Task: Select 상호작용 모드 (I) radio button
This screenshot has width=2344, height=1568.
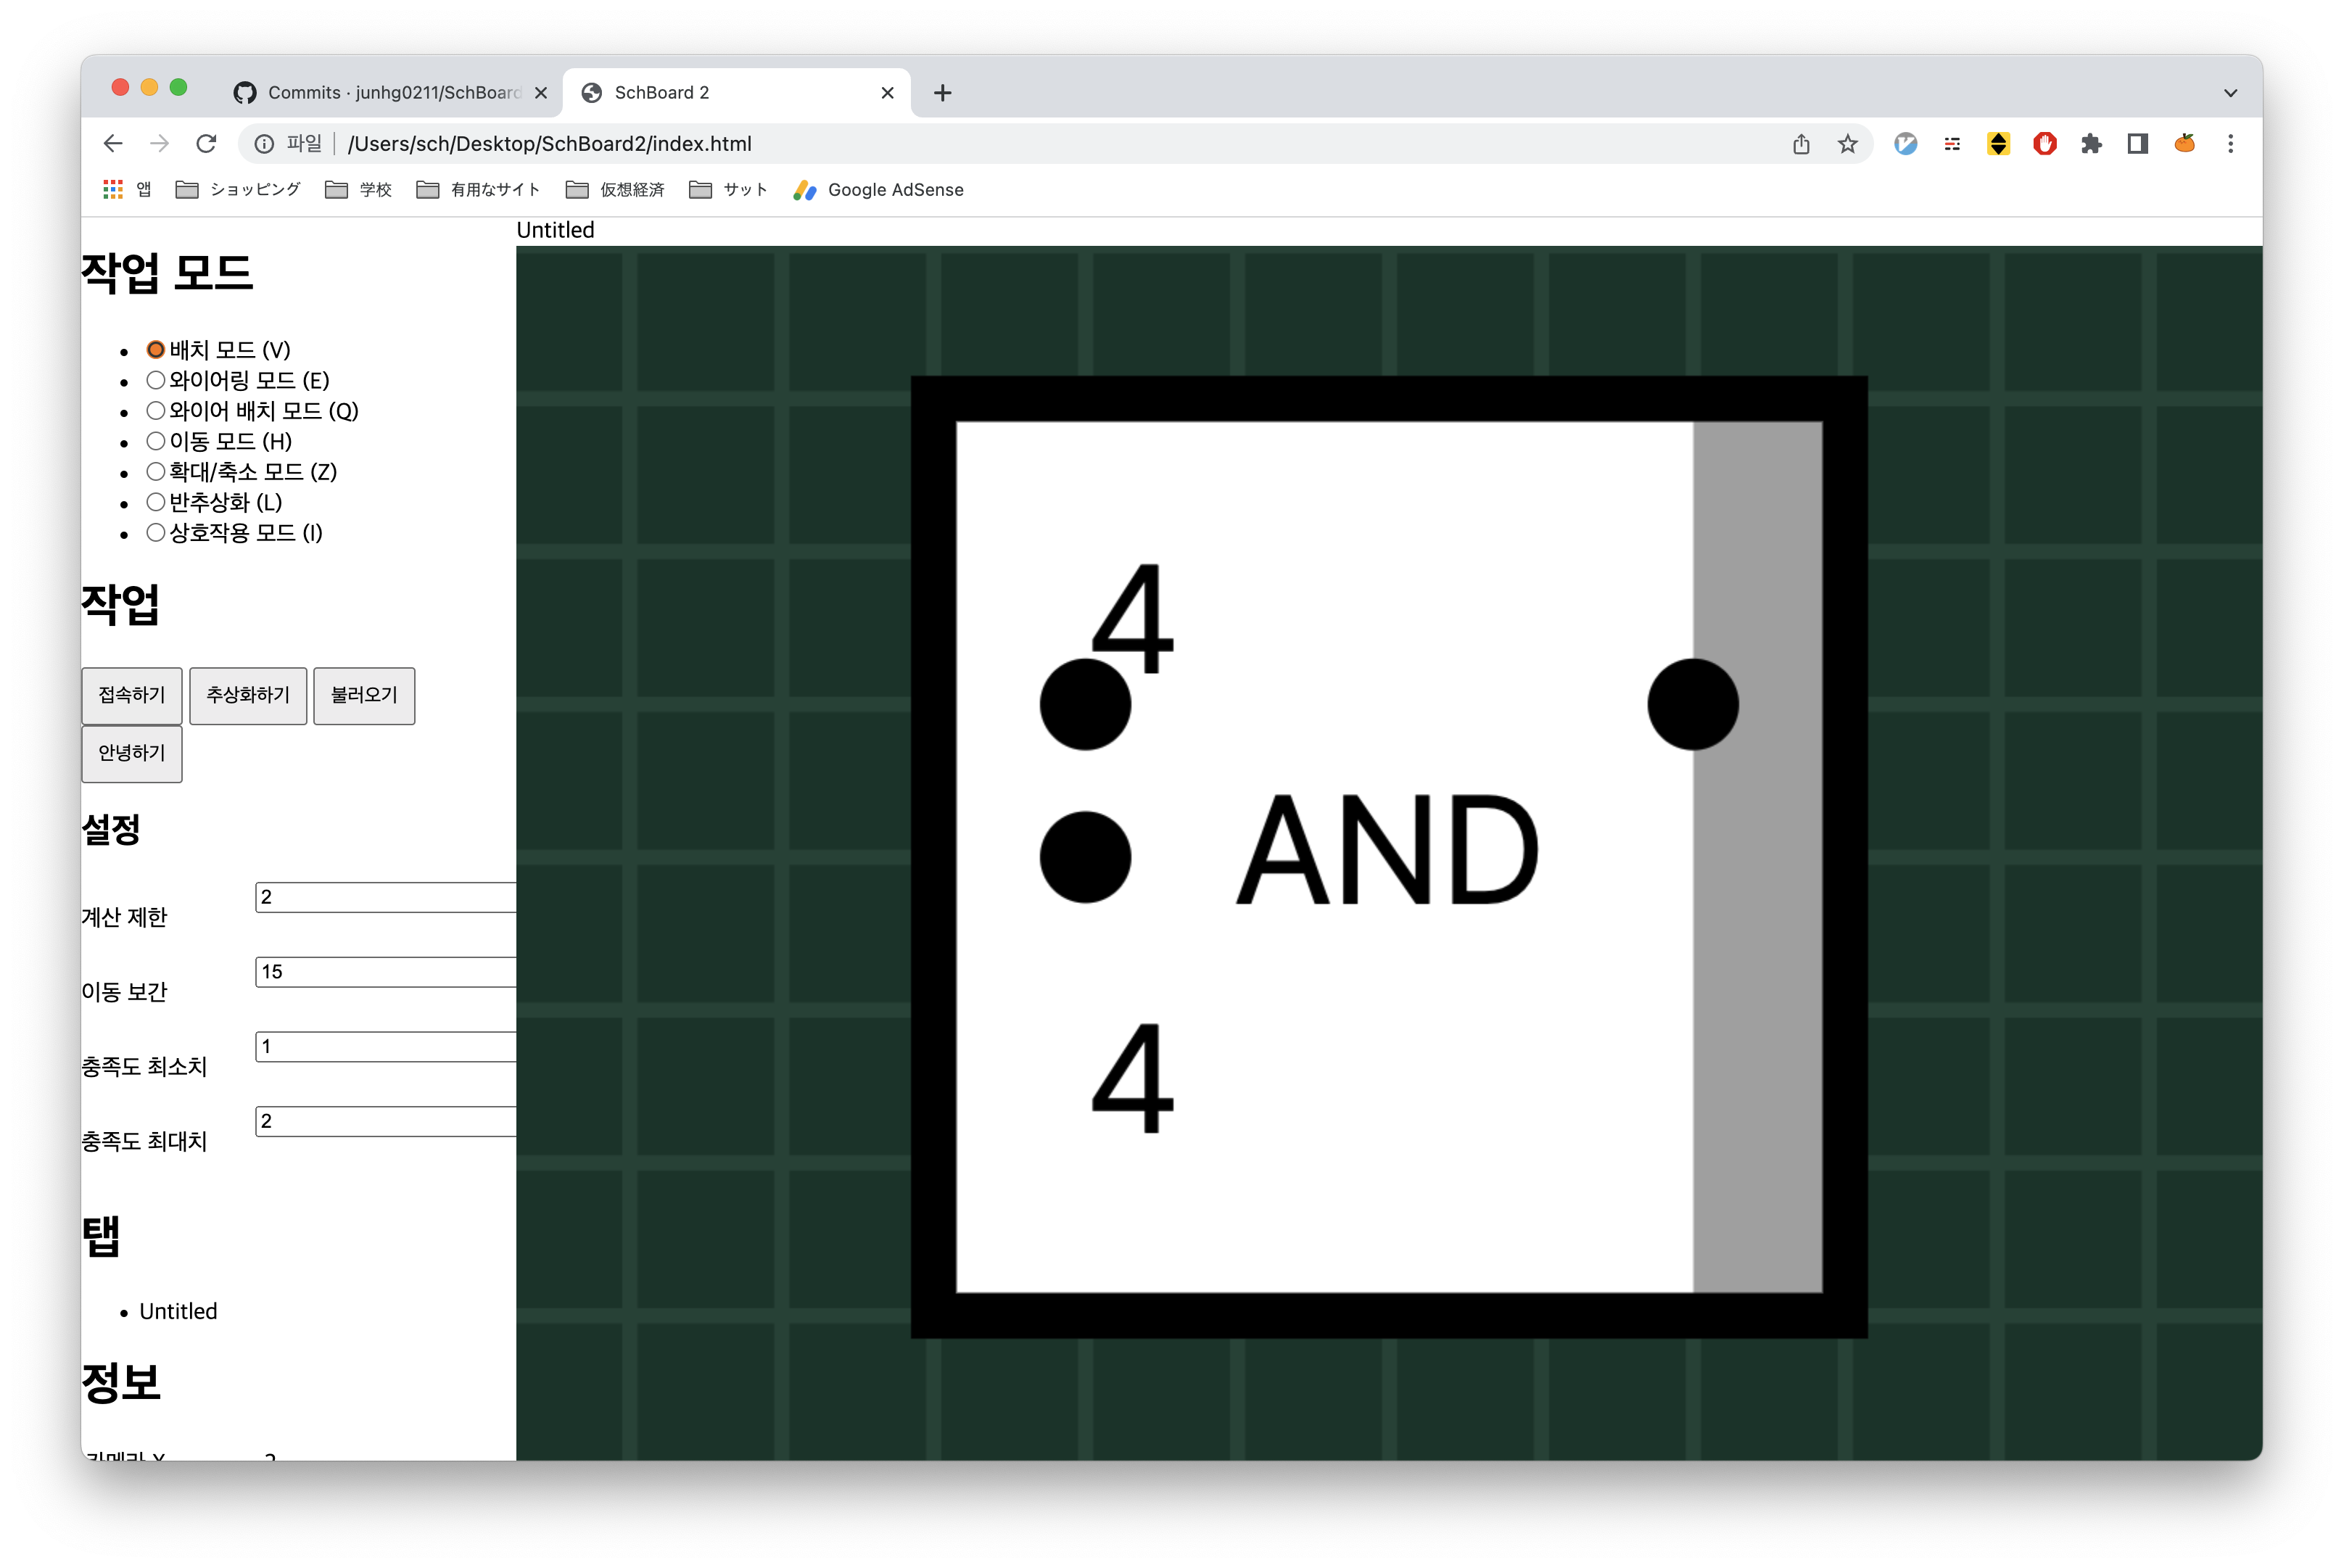Action: [x=156, y=532]
